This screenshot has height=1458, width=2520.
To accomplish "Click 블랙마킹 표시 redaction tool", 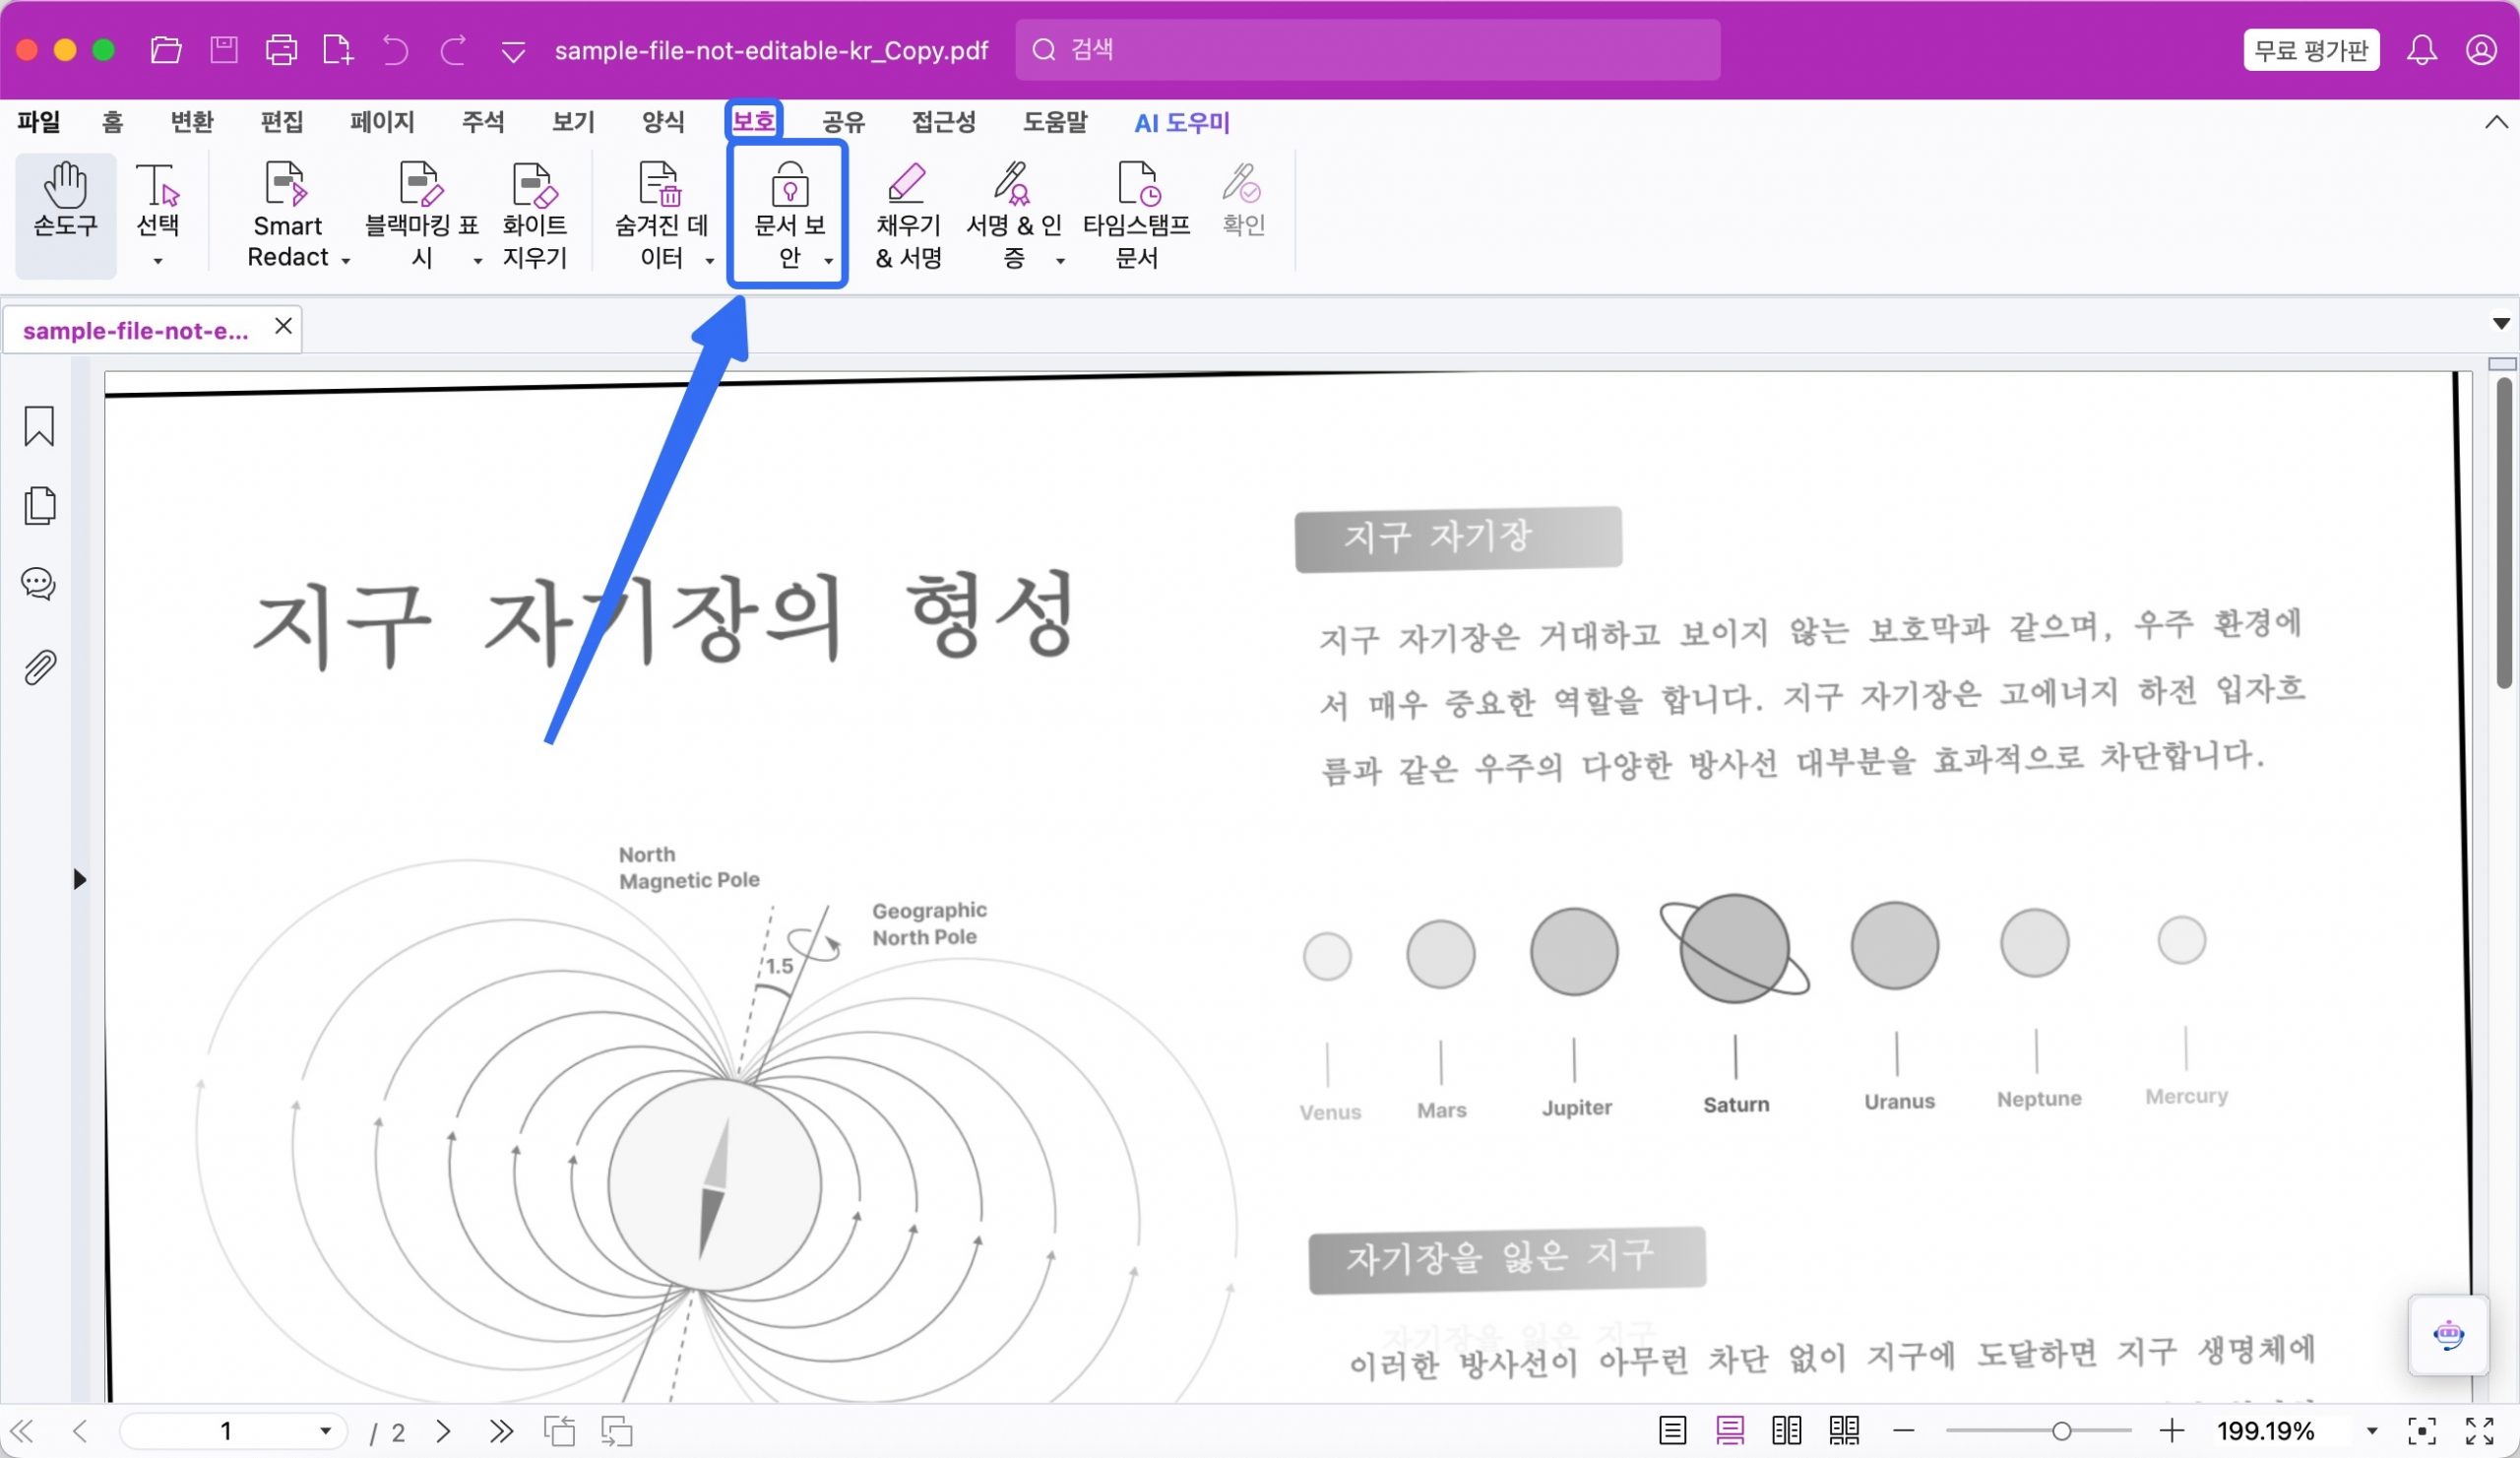I will pyautogui.click(x=420, y=214).
